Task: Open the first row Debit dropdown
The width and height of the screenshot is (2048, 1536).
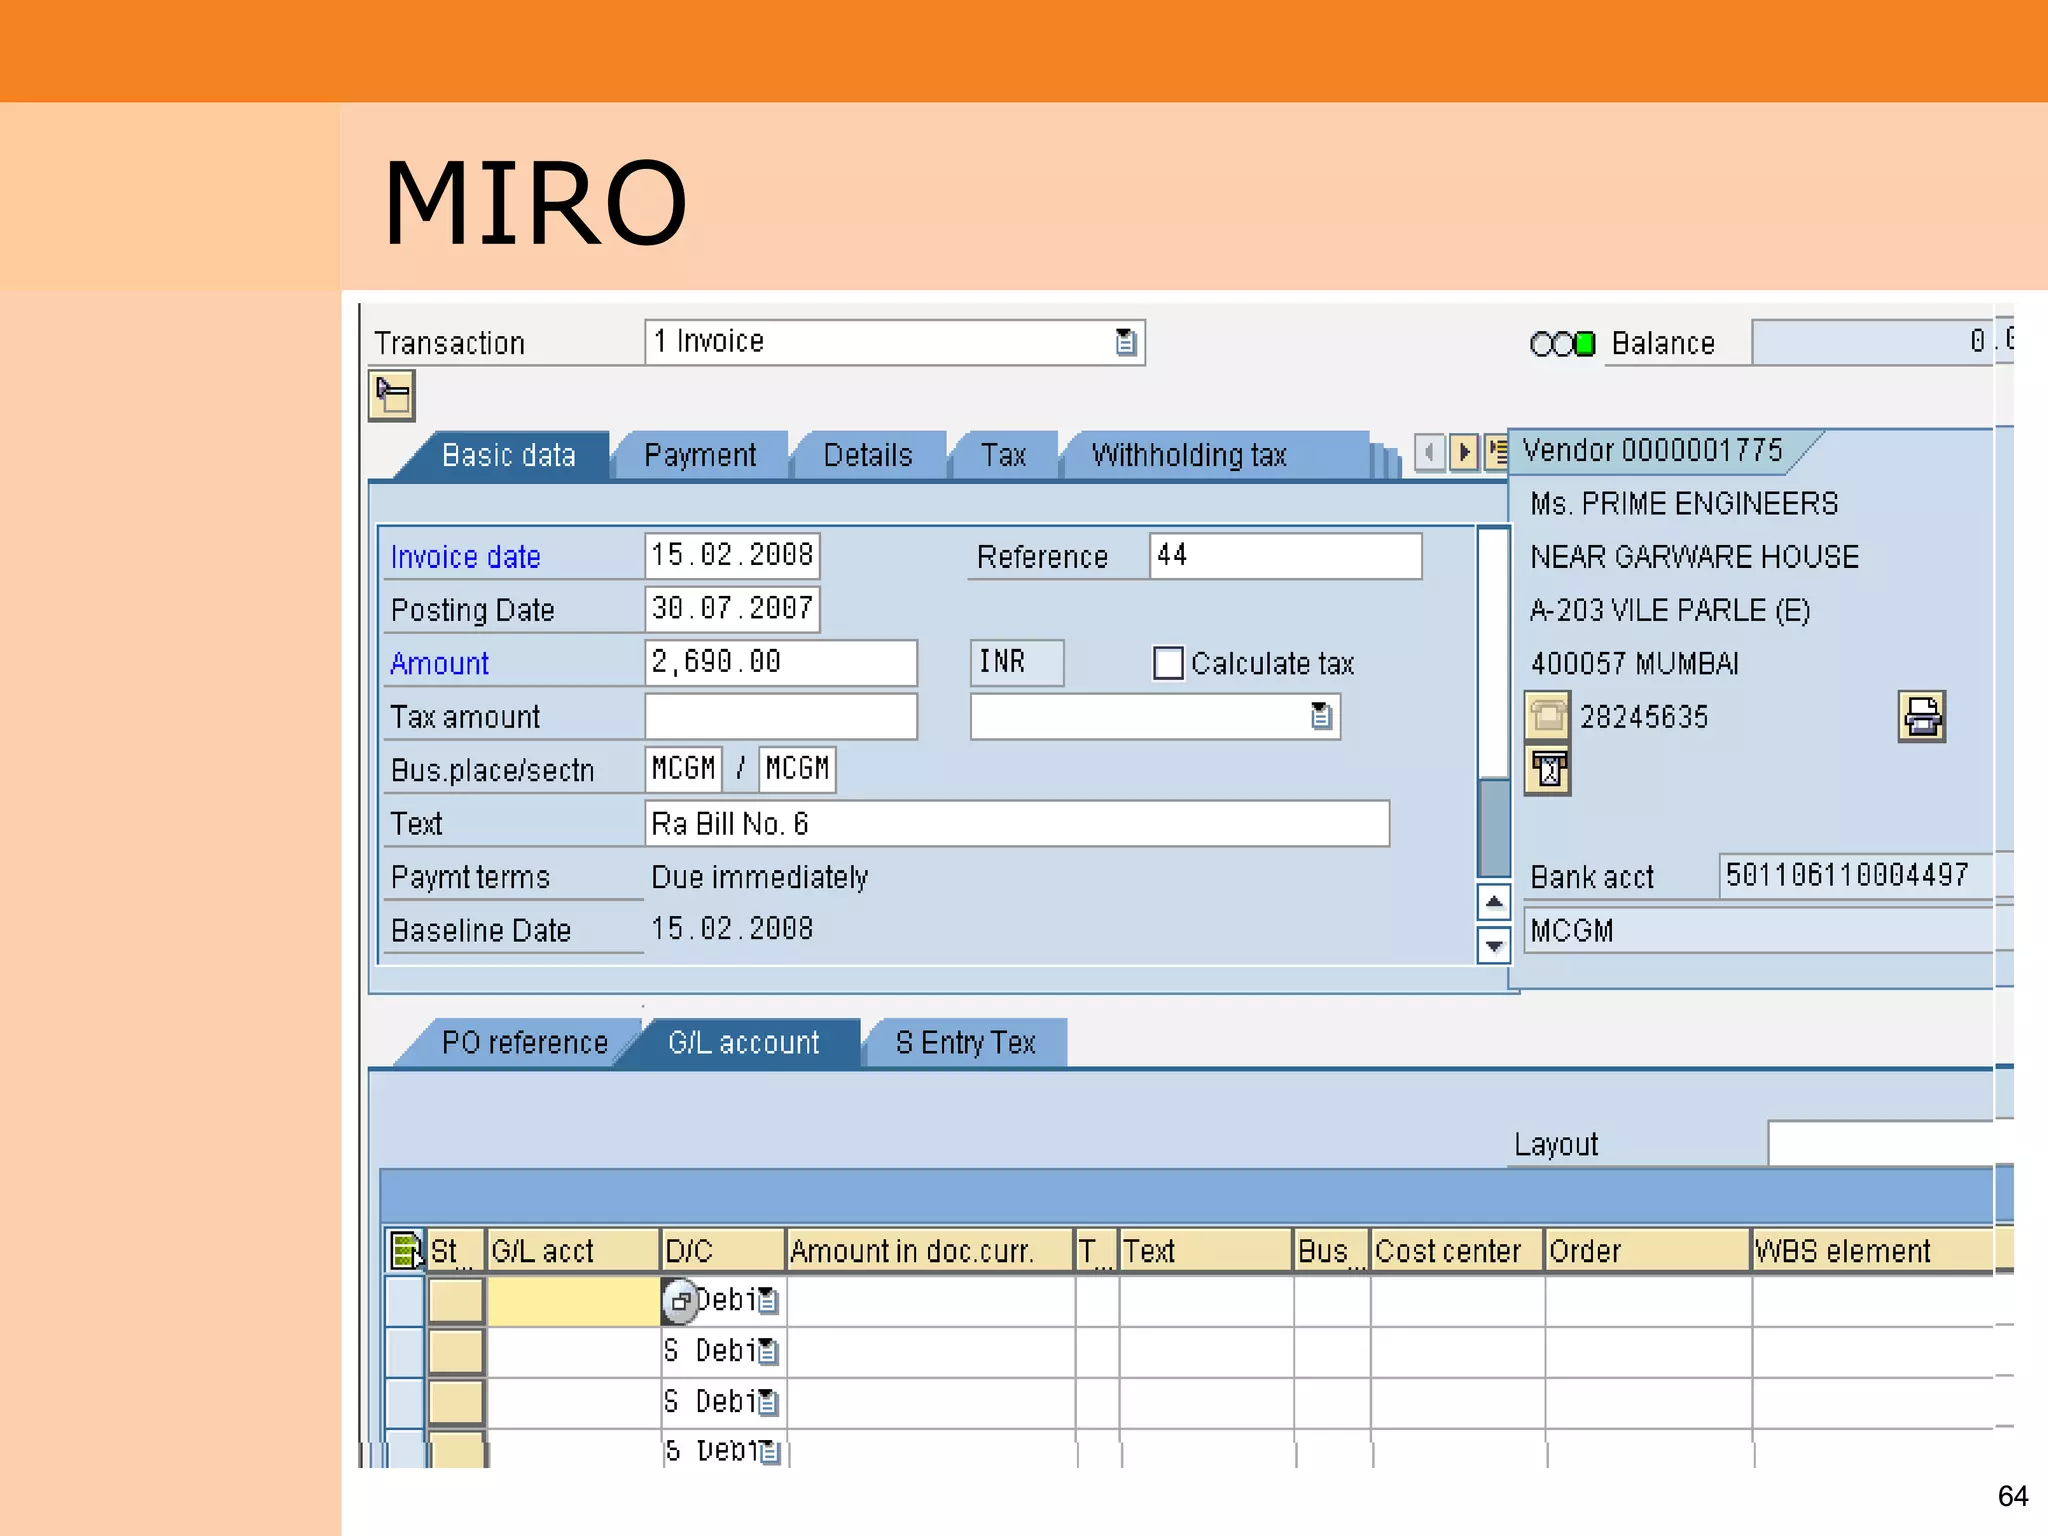Action: point(768,1301)
